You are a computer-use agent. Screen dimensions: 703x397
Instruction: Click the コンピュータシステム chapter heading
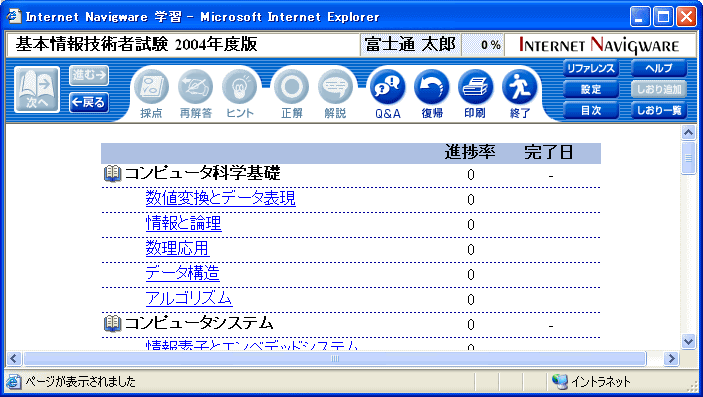tap(199, 323)
